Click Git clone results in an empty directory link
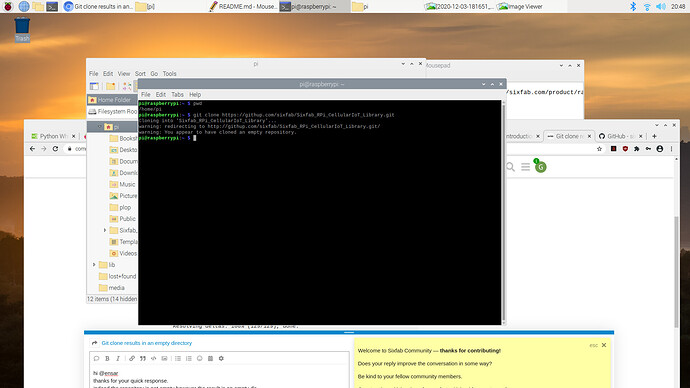Screen dimensions: 690x388 click(x=147, y=343)
